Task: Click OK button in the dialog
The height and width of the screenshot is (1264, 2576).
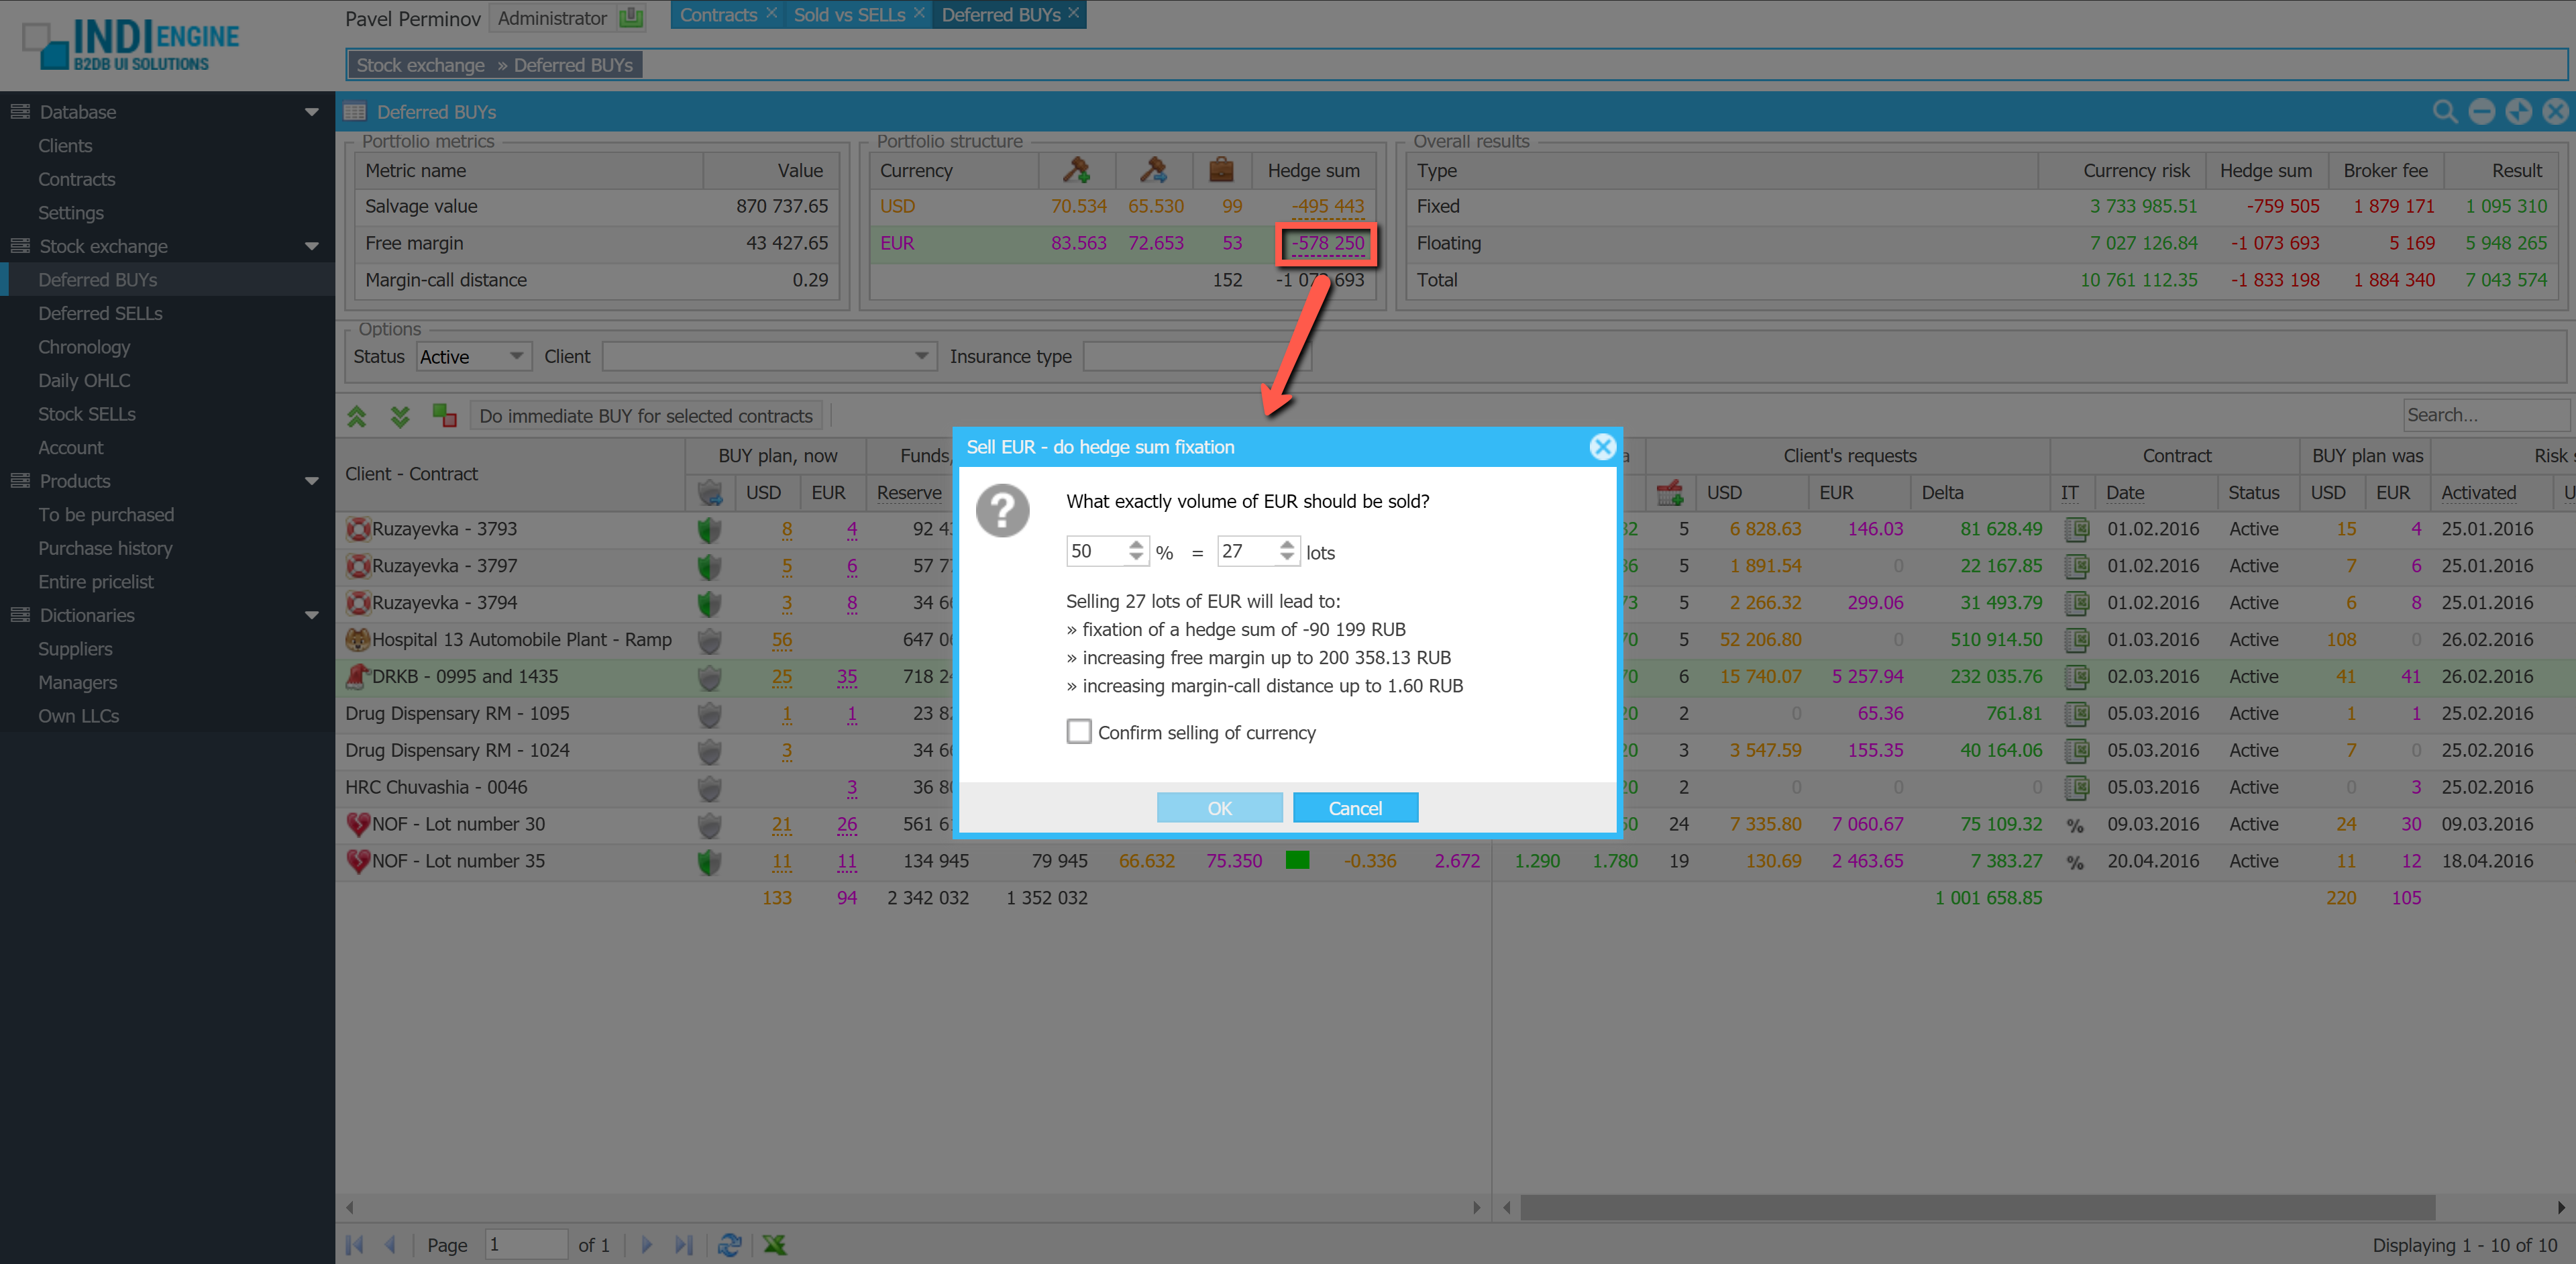Action: click(x=1219, y=807)
